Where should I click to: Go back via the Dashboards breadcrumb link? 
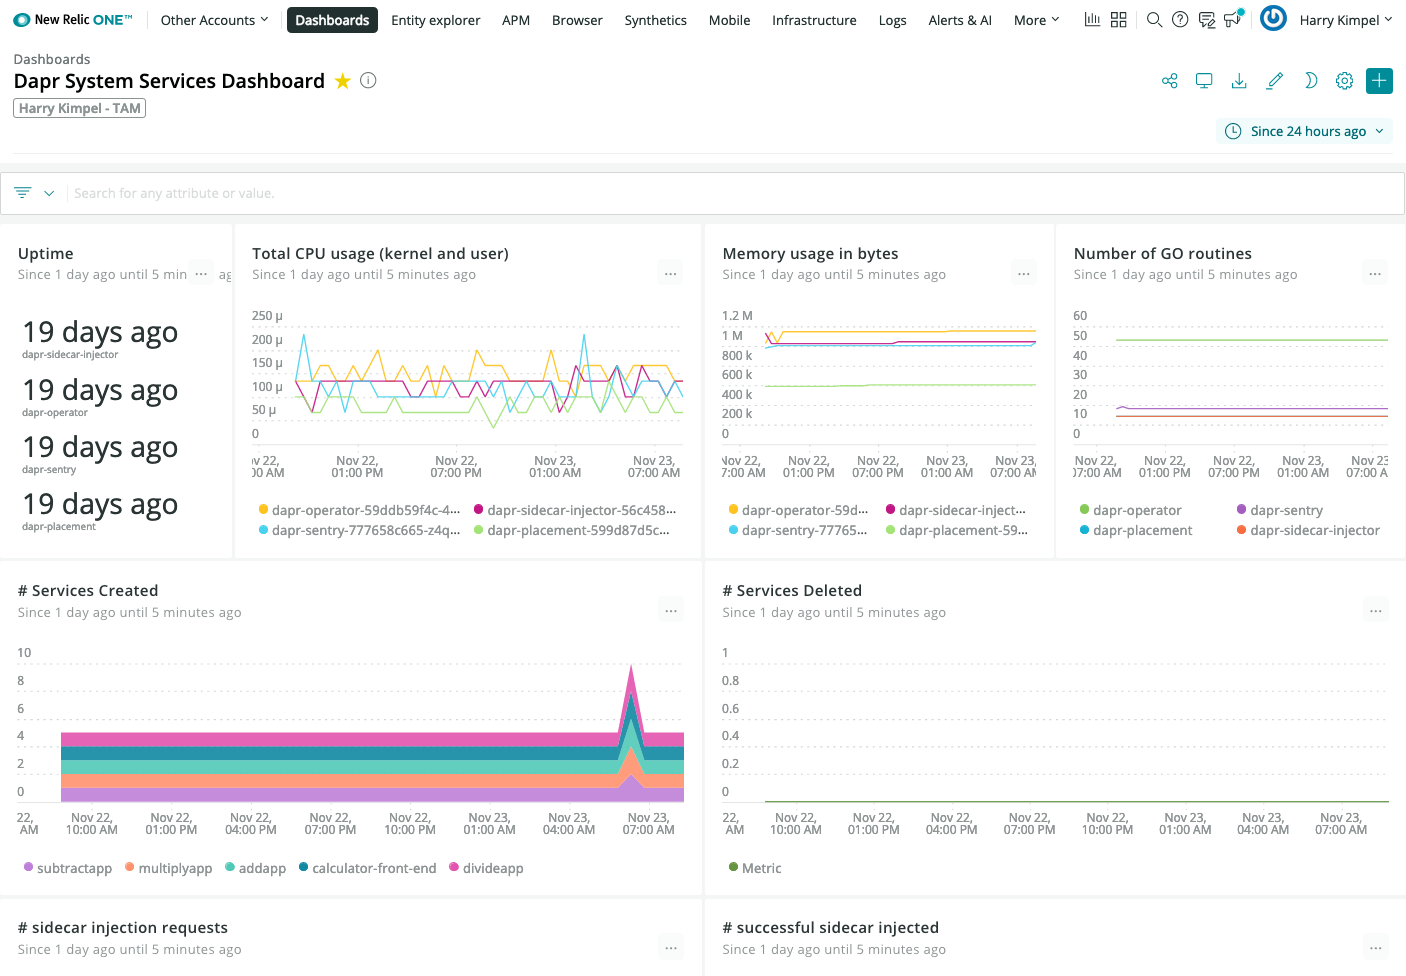point(52,58)
